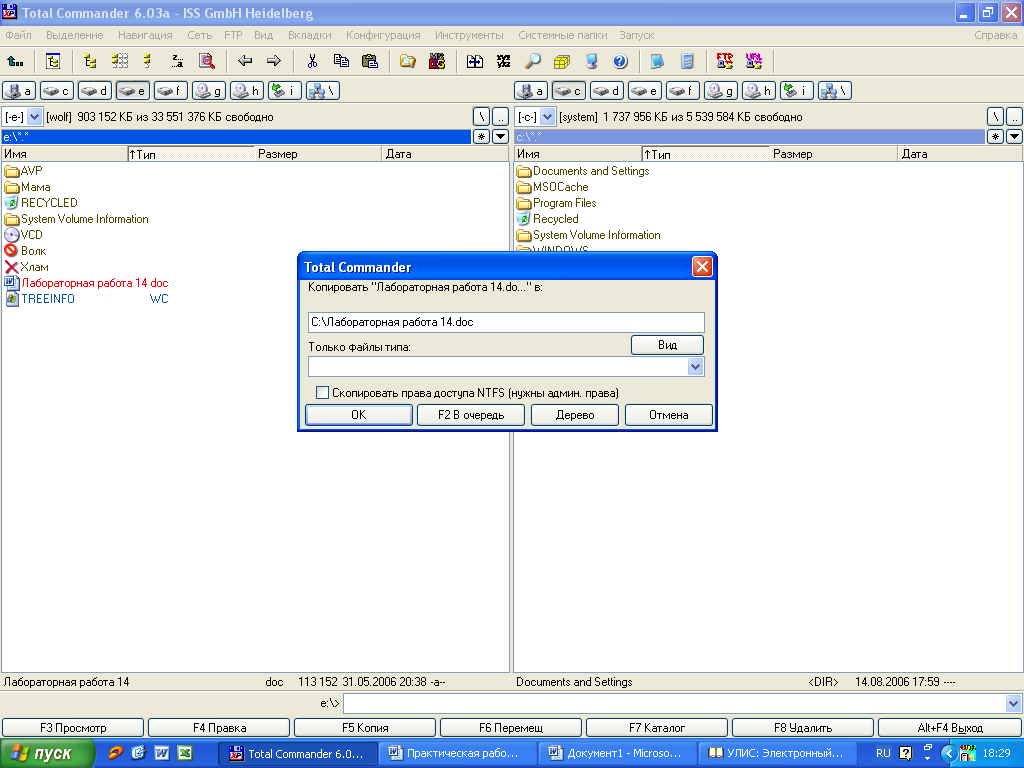
Task: Click the F8 Удалить function button
Action: tap(803, 728)
